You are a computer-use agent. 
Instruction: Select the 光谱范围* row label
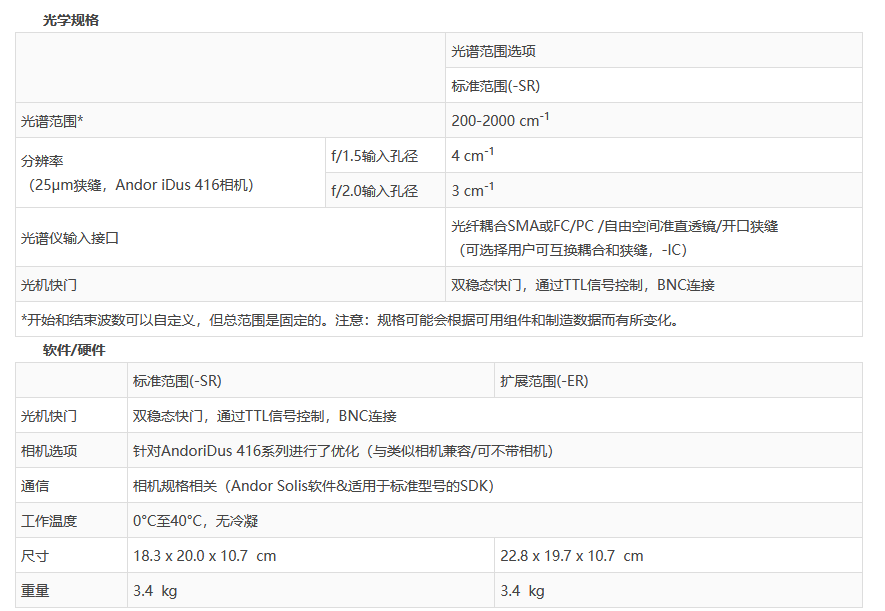[x=53, y=121]
